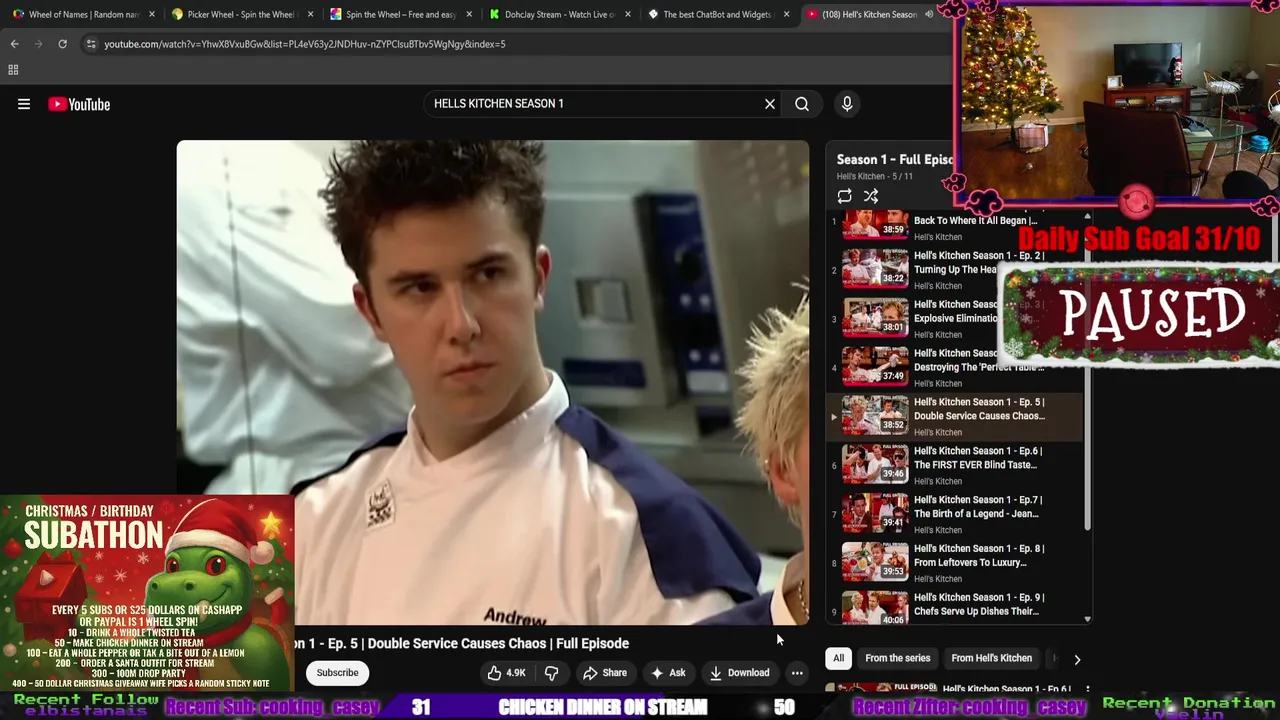Viewport: 1280px width, 720px height.
Task: Open the YouTube hamburger guide menu
Action: (x=24, y=104)
